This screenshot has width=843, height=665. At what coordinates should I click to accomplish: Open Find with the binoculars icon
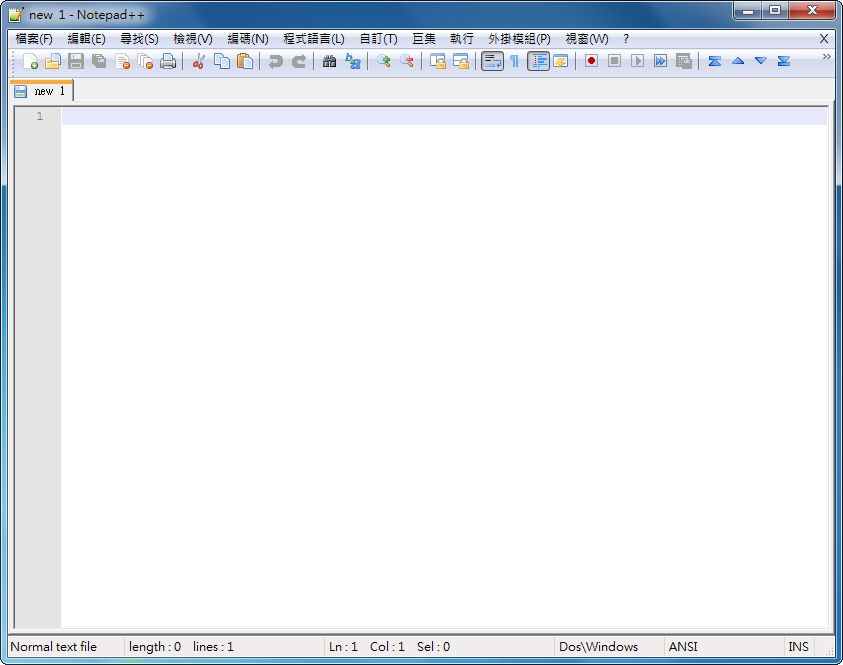(329, 61)
